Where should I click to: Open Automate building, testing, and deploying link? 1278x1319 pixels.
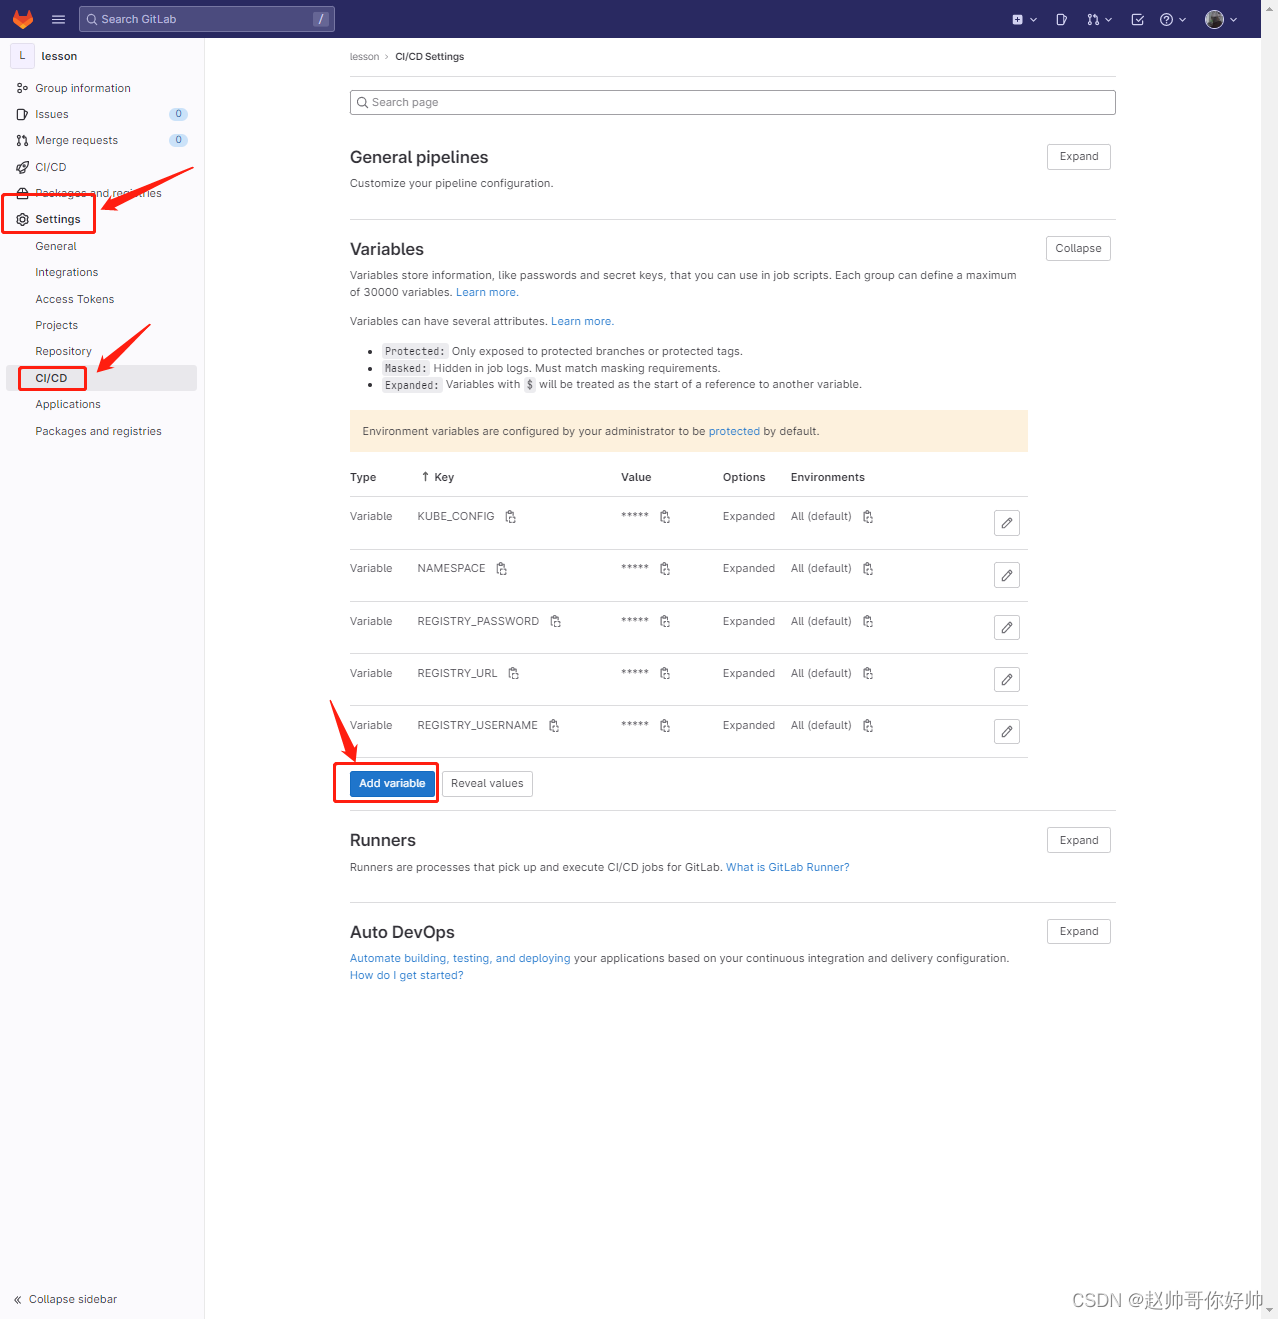[x=460, y=958]
